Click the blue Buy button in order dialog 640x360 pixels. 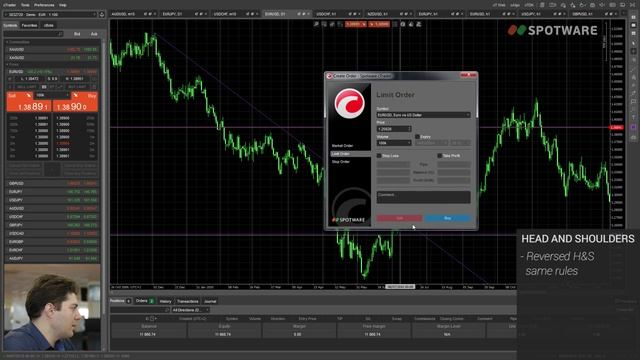click(447, 218)
